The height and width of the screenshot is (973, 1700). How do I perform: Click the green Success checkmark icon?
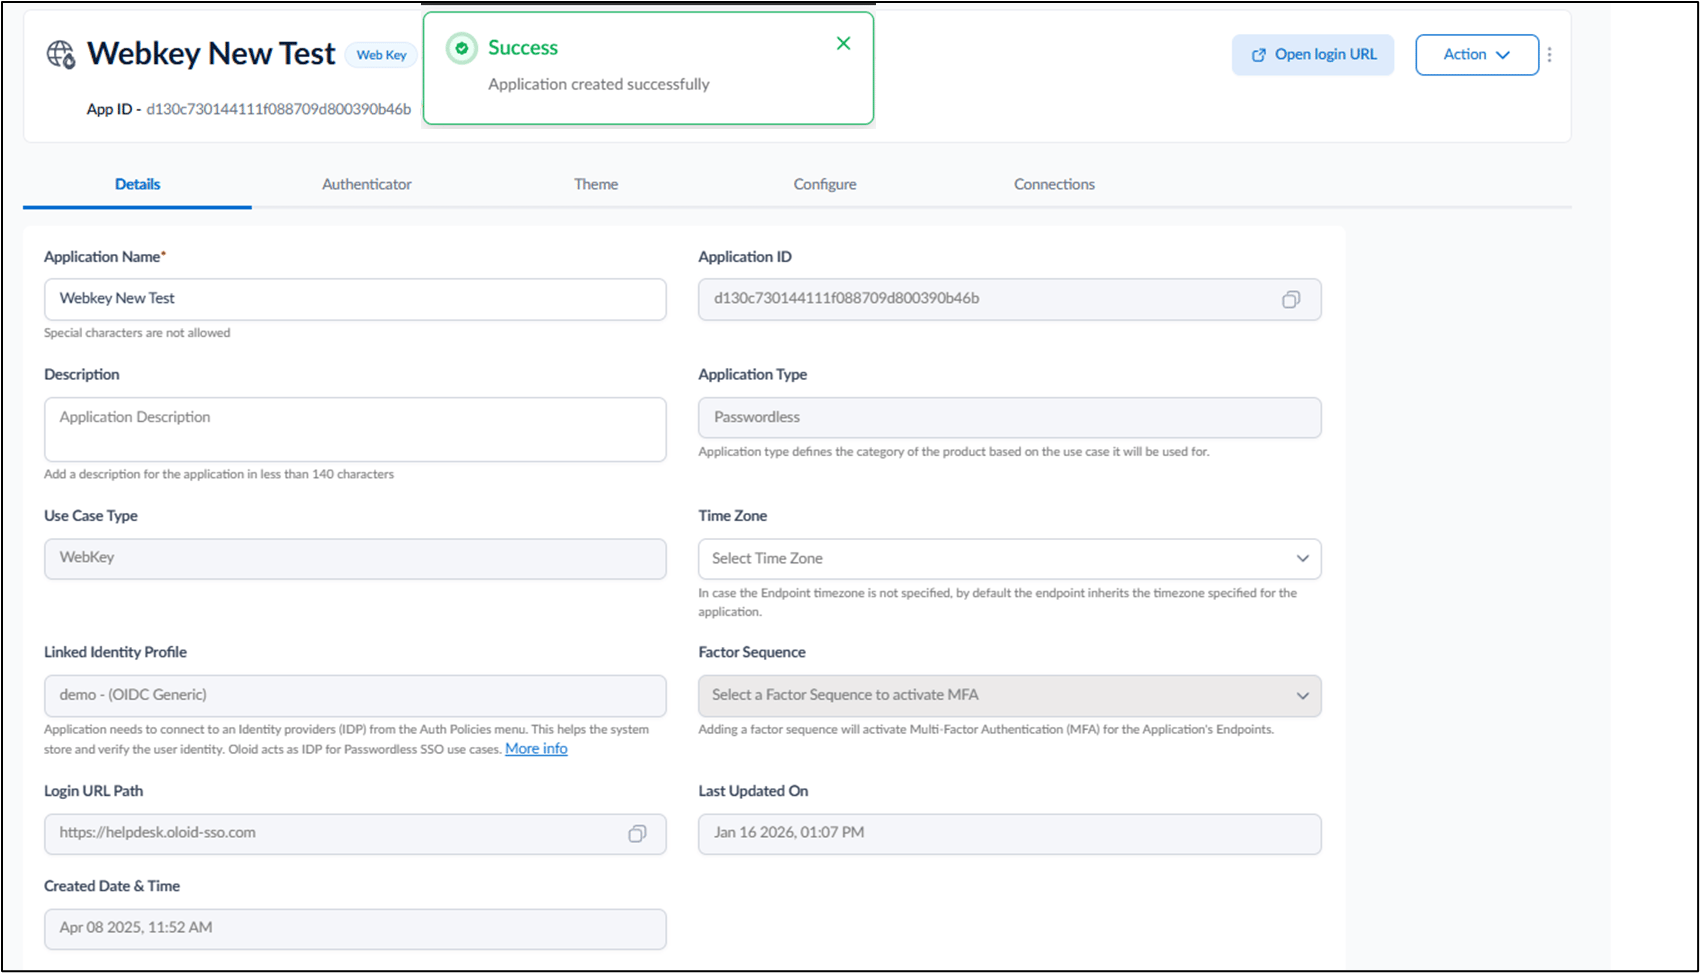[x=461, y=48]
